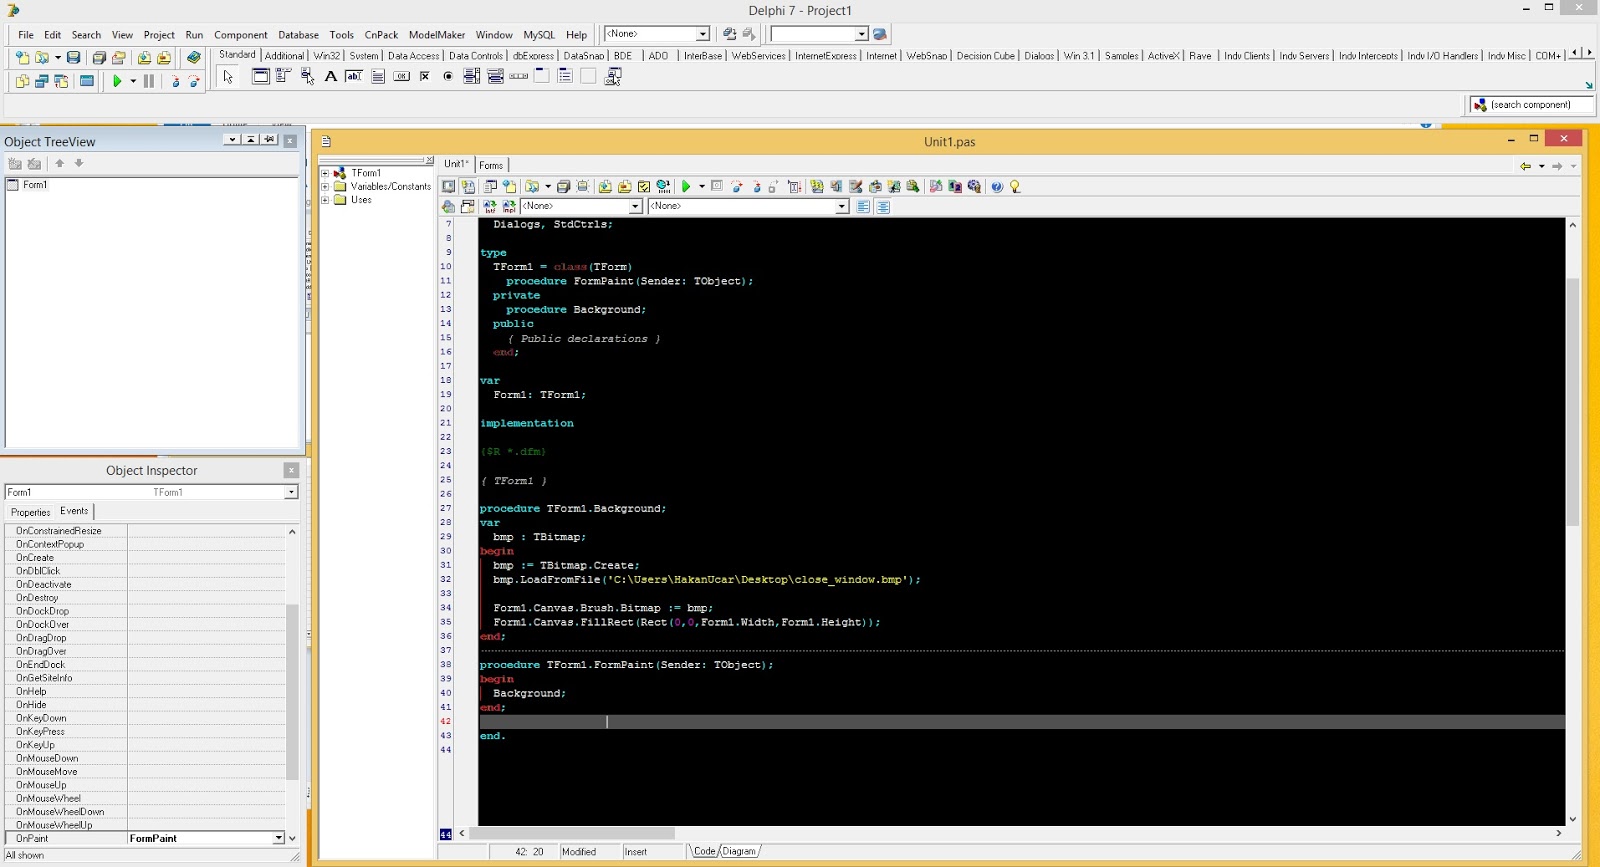
Task: Click the green Run button in main toolbar
Action: tap(117, 81)
